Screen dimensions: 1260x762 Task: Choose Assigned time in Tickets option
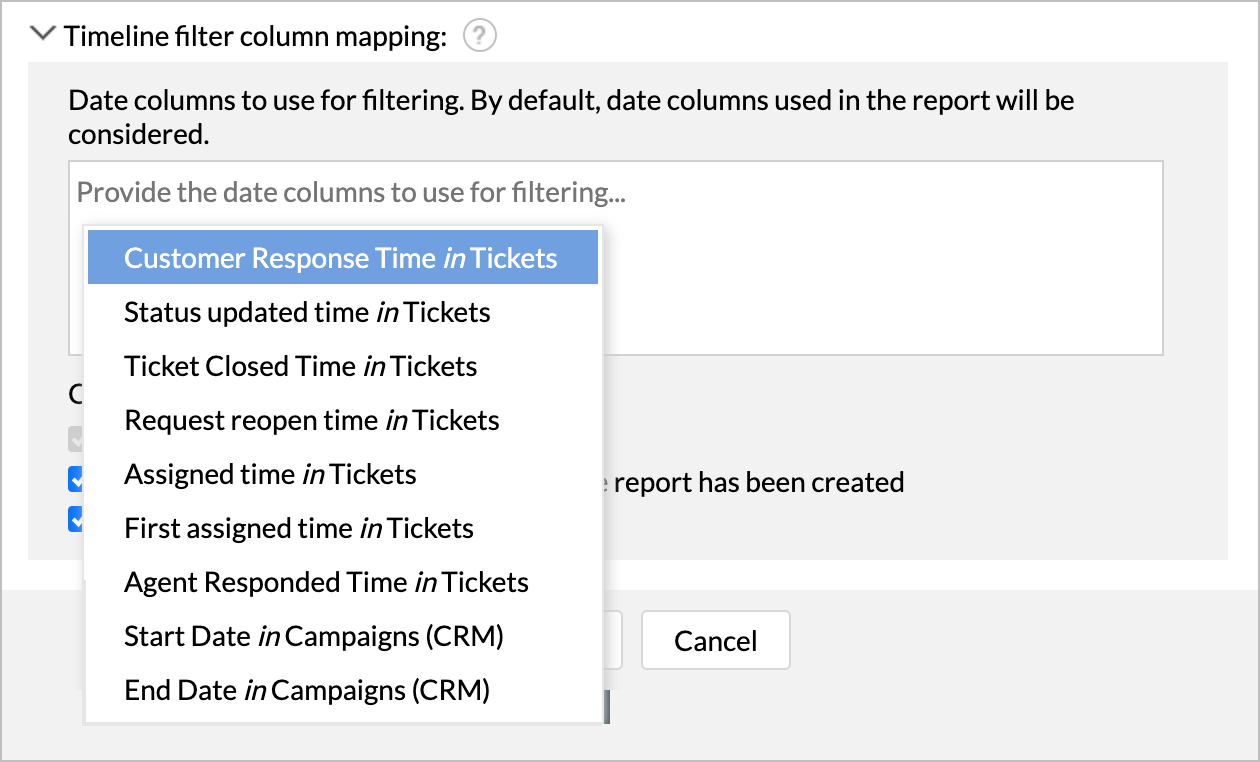point(270,474)
